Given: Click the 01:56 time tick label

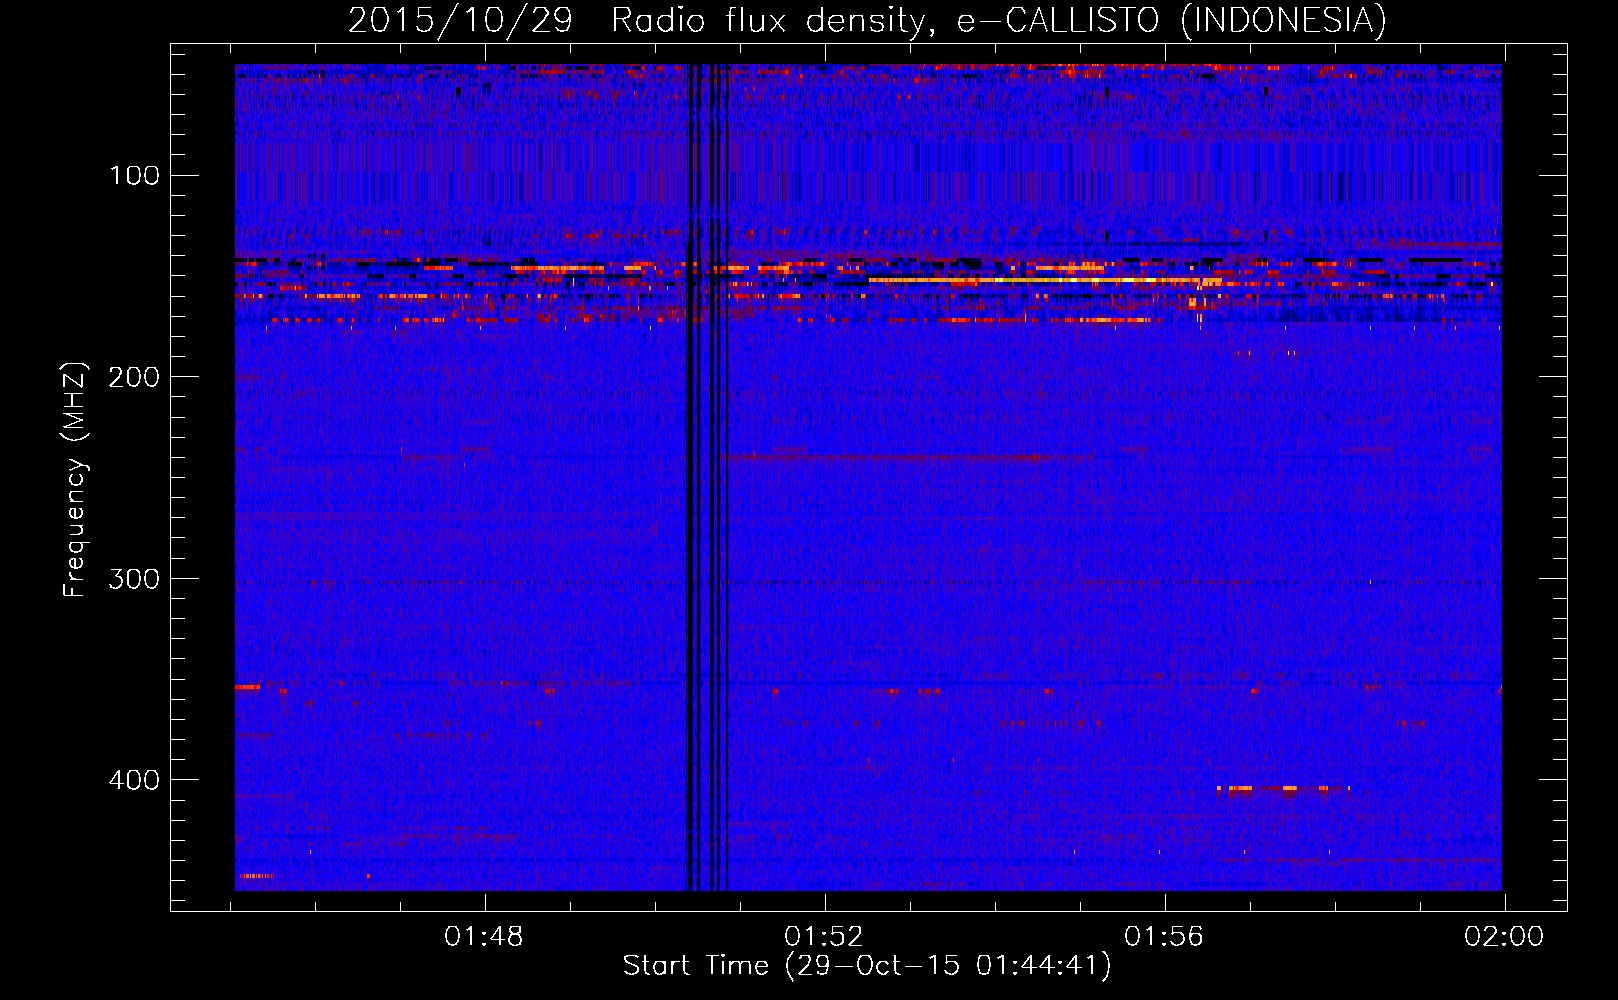Looking at the screenshot, I should pos(1164,937).
